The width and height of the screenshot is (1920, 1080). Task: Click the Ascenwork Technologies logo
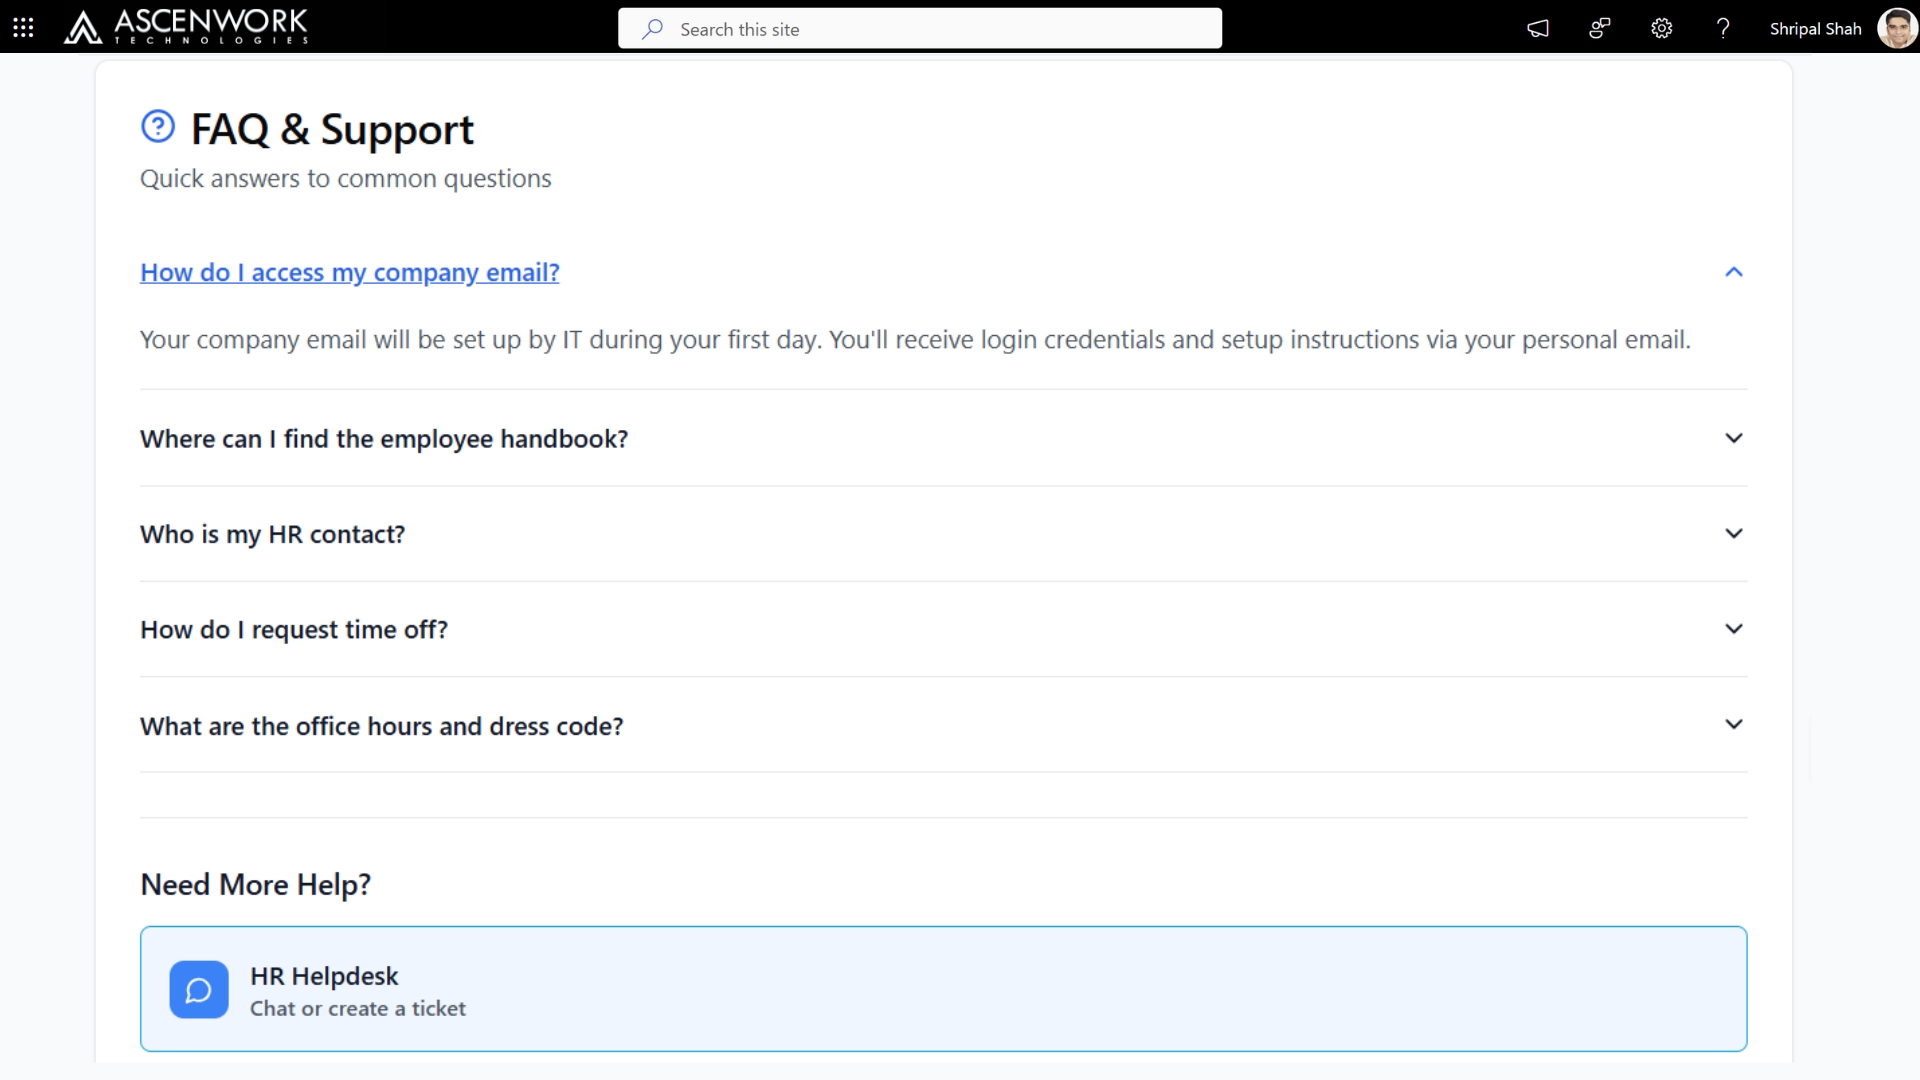click(x=186, y=27)
